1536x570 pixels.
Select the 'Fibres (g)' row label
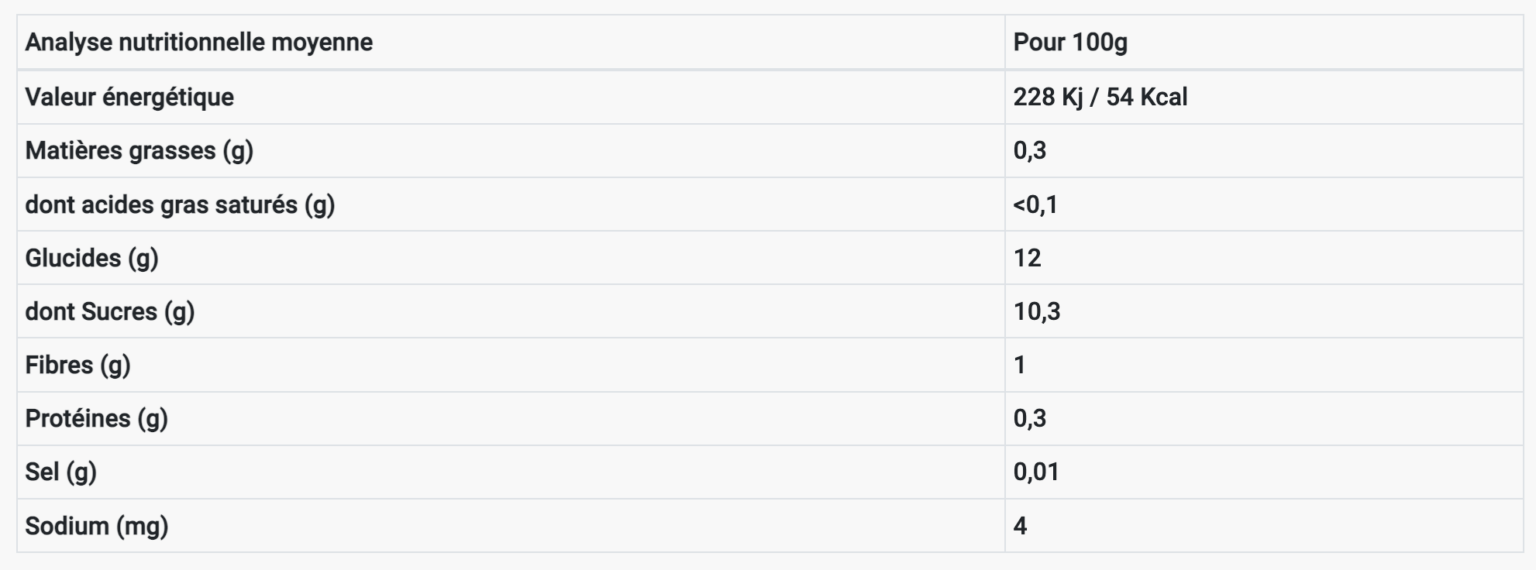click(78, 365)
